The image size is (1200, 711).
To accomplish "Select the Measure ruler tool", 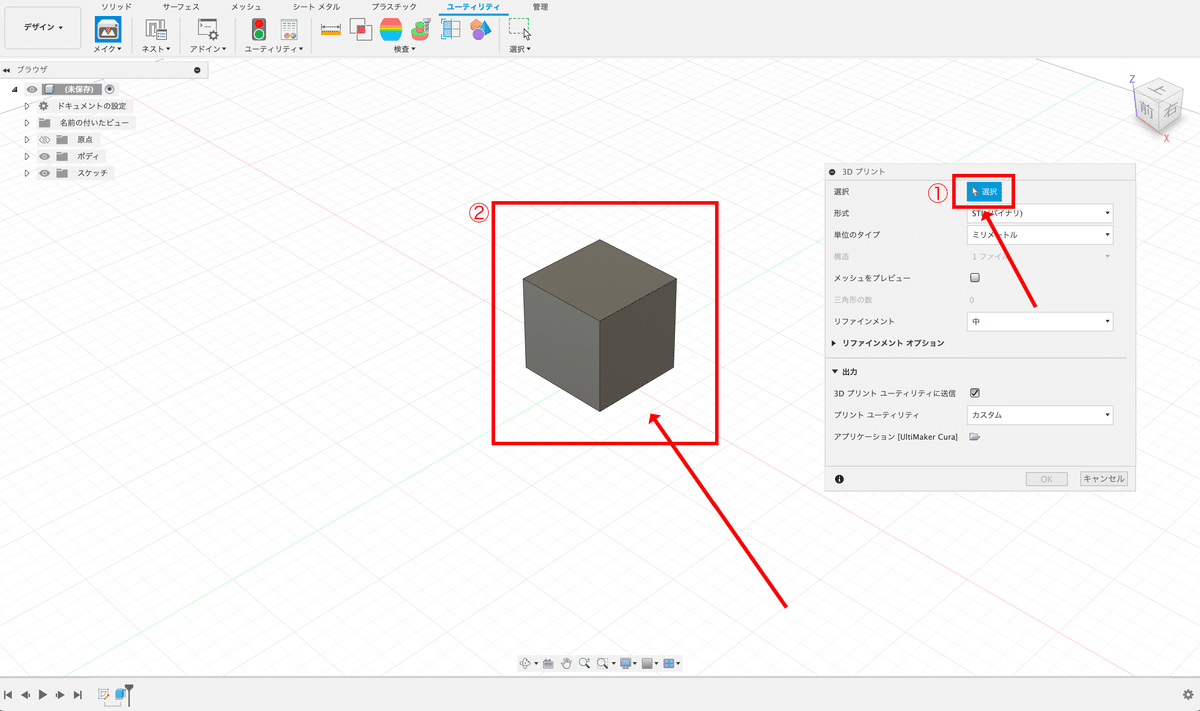I will [331, 29].
